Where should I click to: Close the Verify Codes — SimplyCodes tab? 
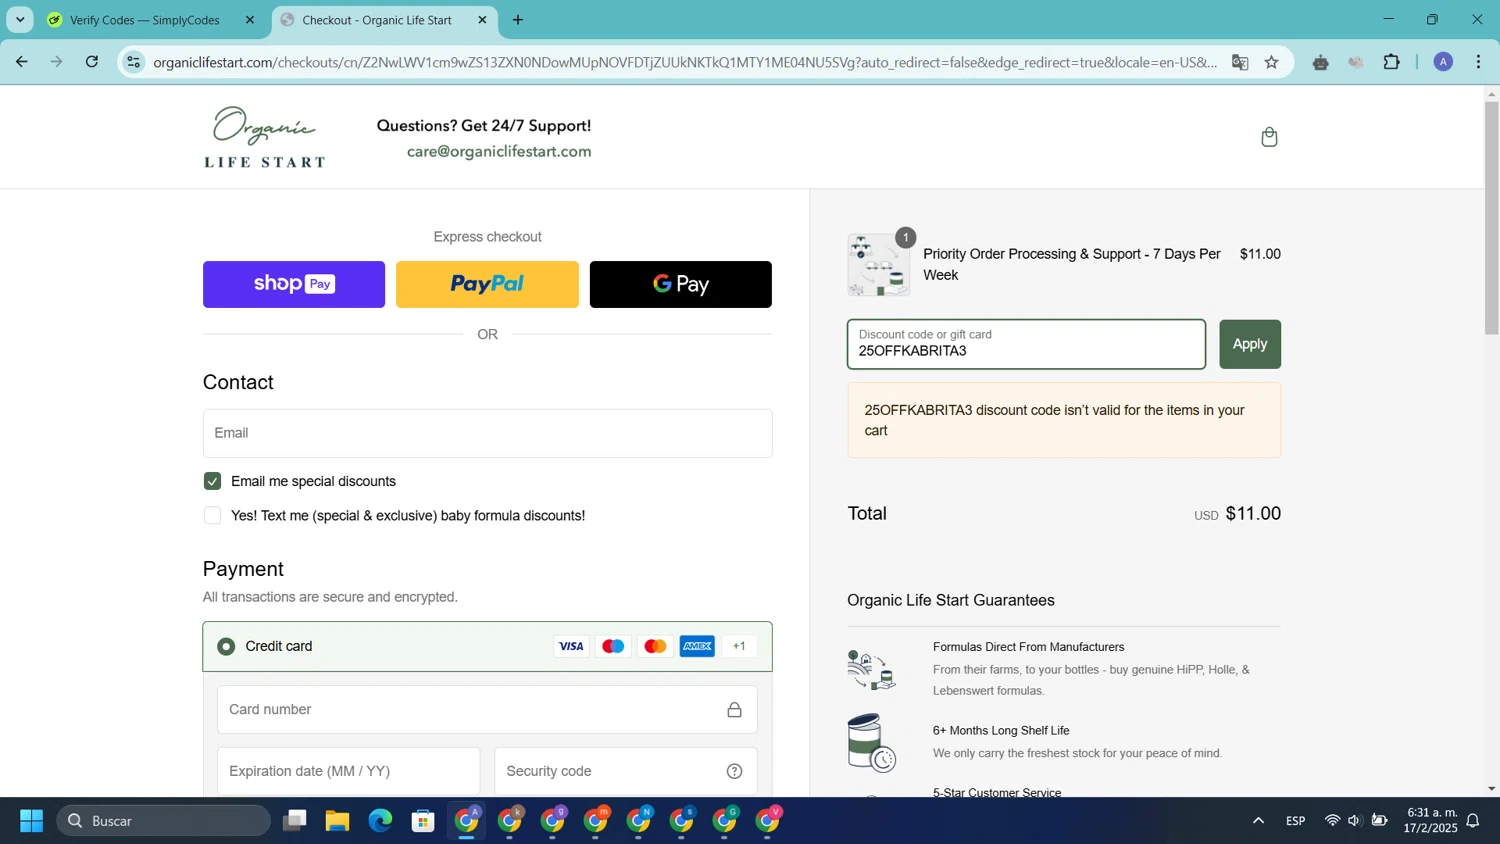coord(250,20)
